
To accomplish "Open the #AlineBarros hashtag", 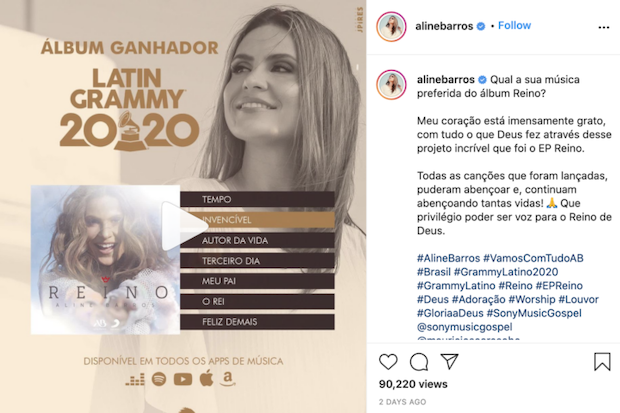I will 448,258.
